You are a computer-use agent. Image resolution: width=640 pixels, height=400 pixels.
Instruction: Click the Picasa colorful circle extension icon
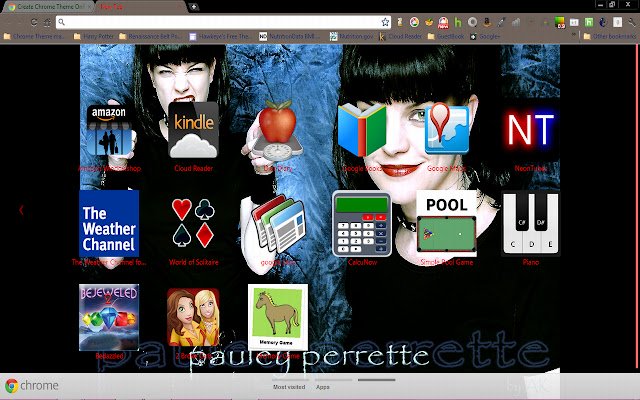point(414,22)
